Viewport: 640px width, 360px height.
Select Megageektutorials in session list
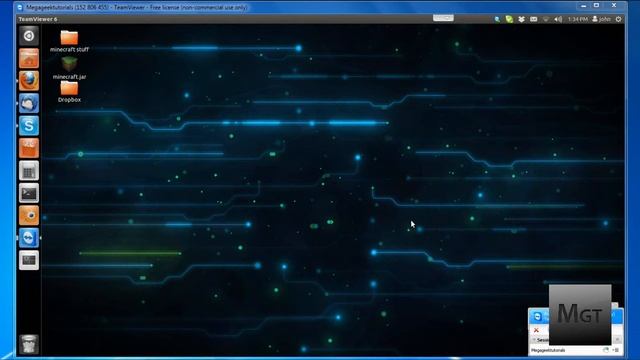tap(548, 350)
